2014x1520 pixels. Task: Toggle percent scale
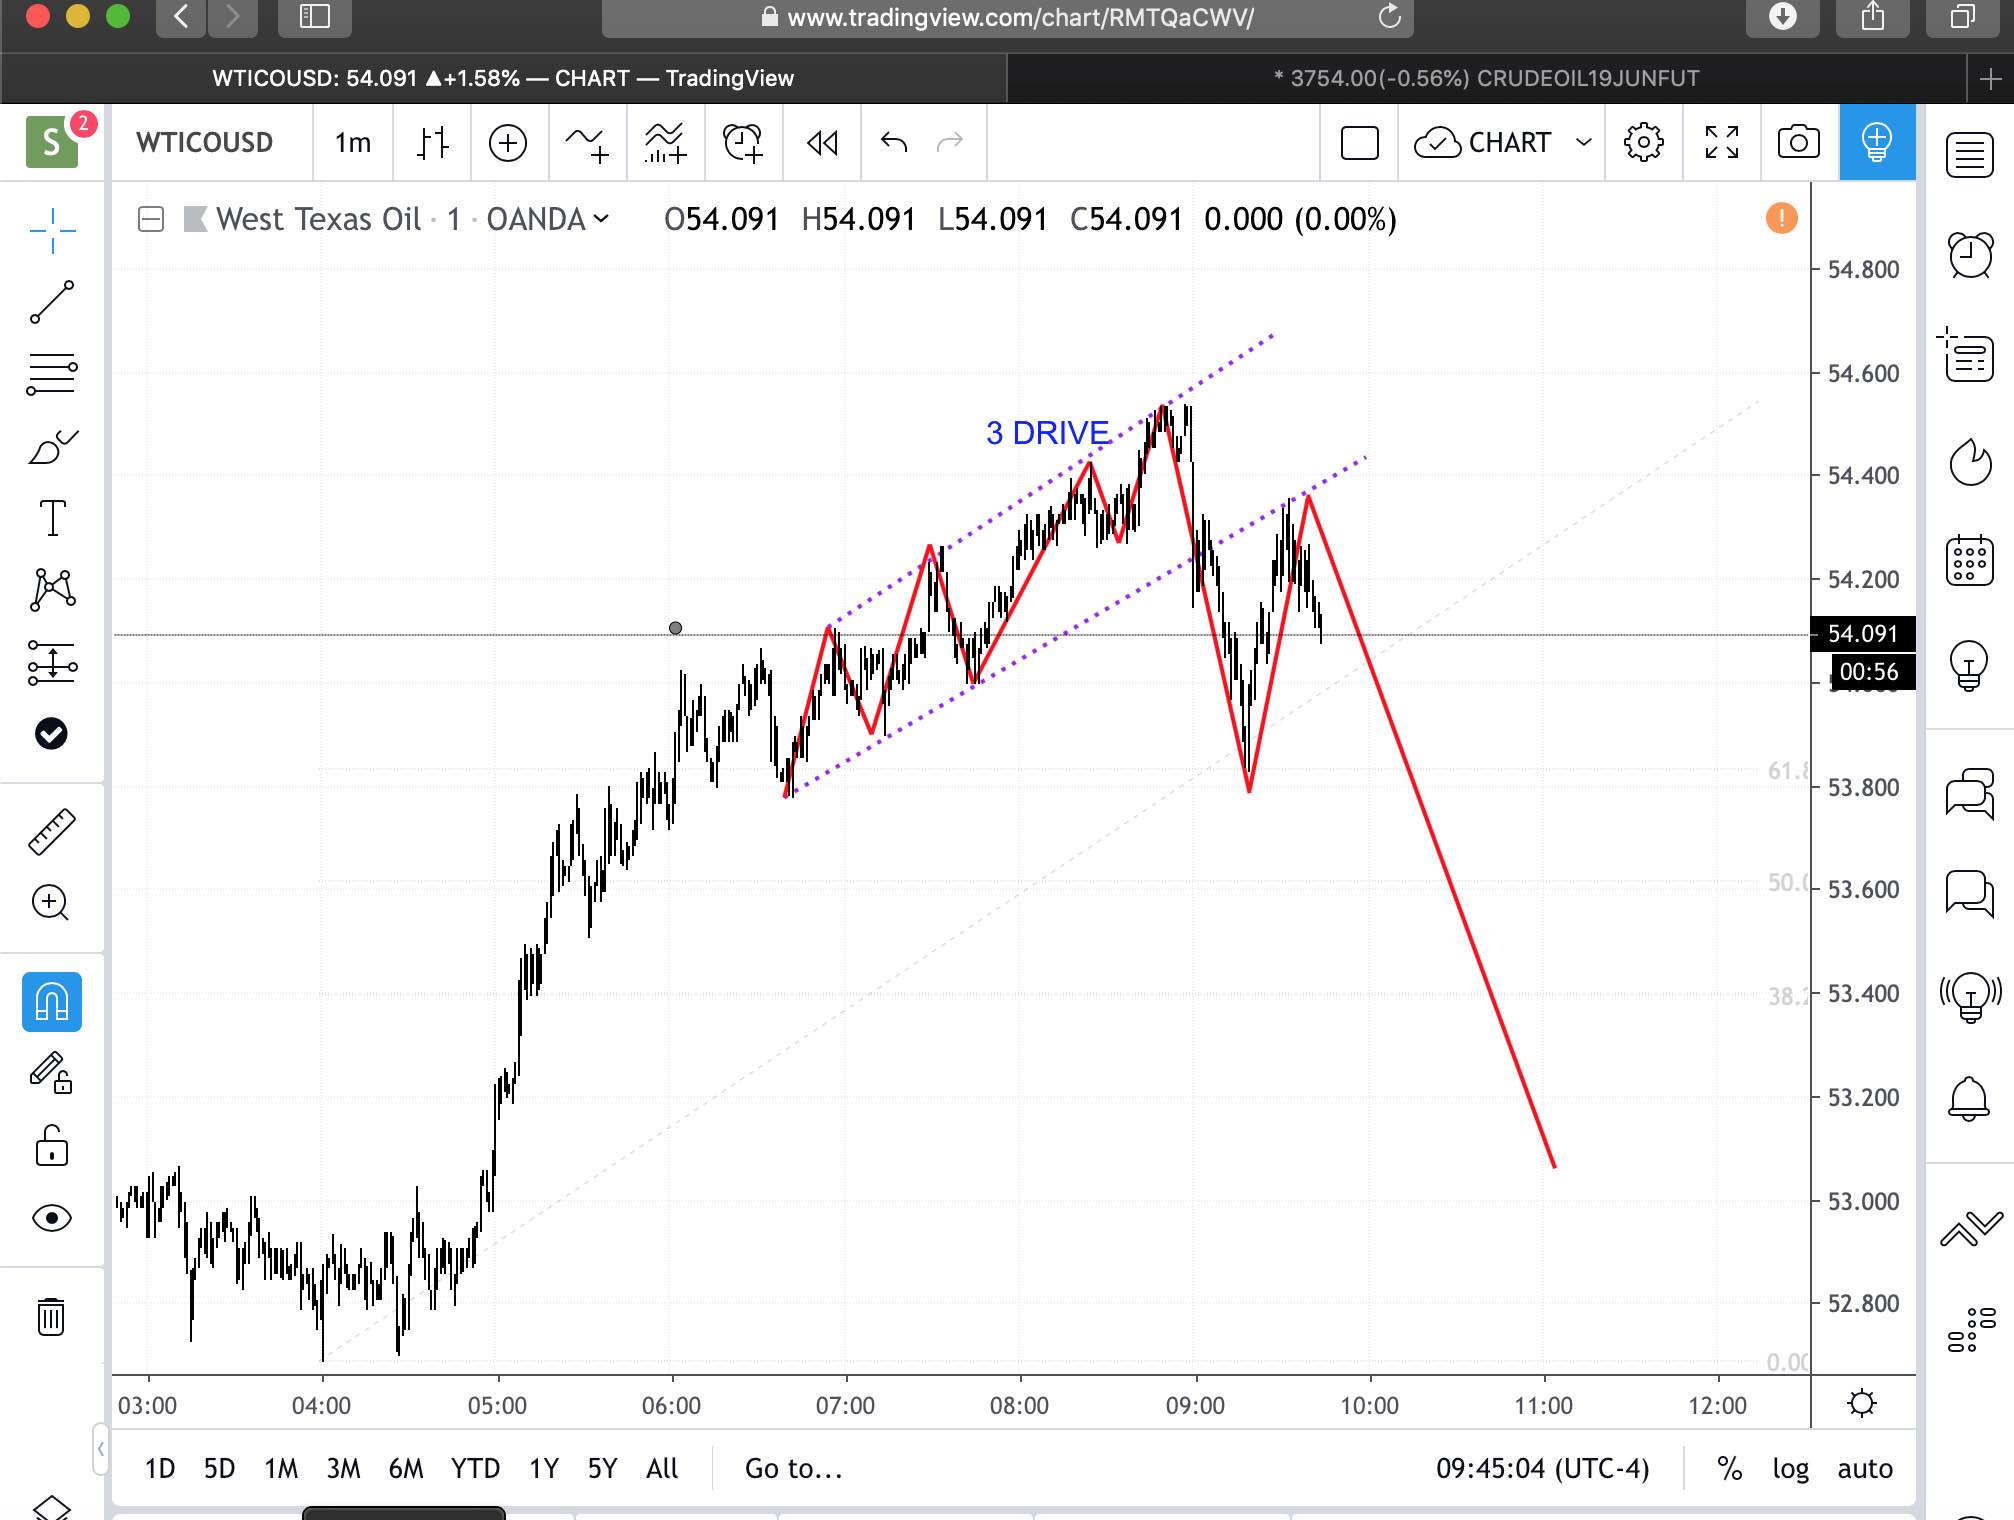point(1730,1468)
